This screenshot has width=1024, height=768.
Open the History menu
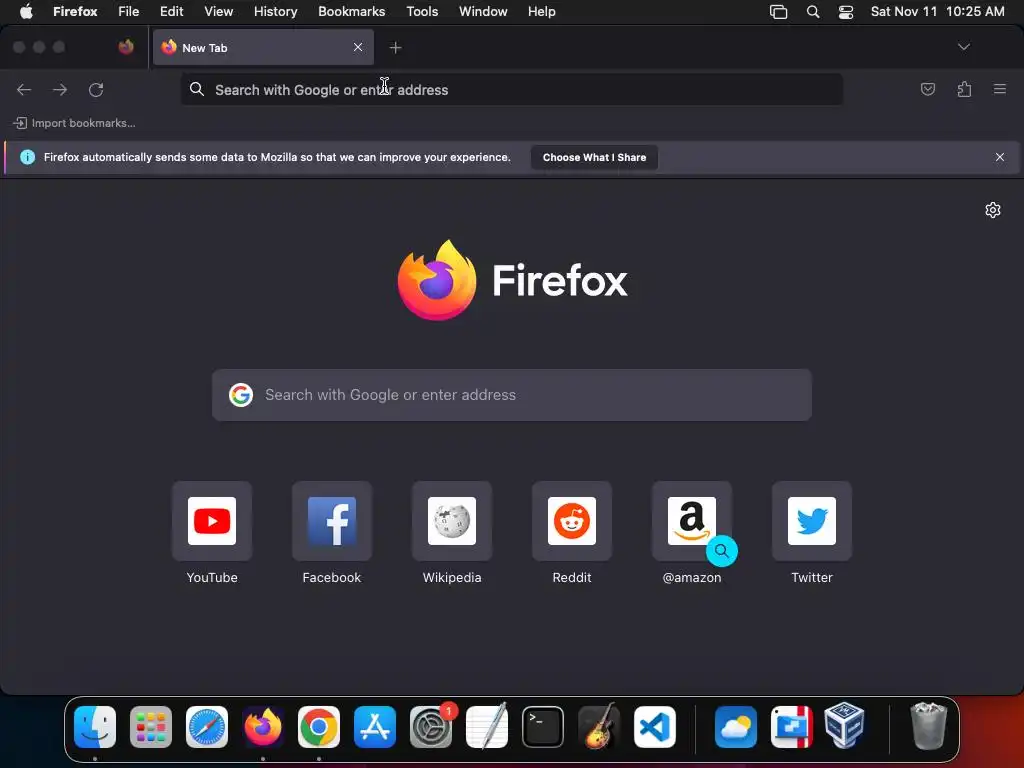pyautogui.click(x=276, y=11)
